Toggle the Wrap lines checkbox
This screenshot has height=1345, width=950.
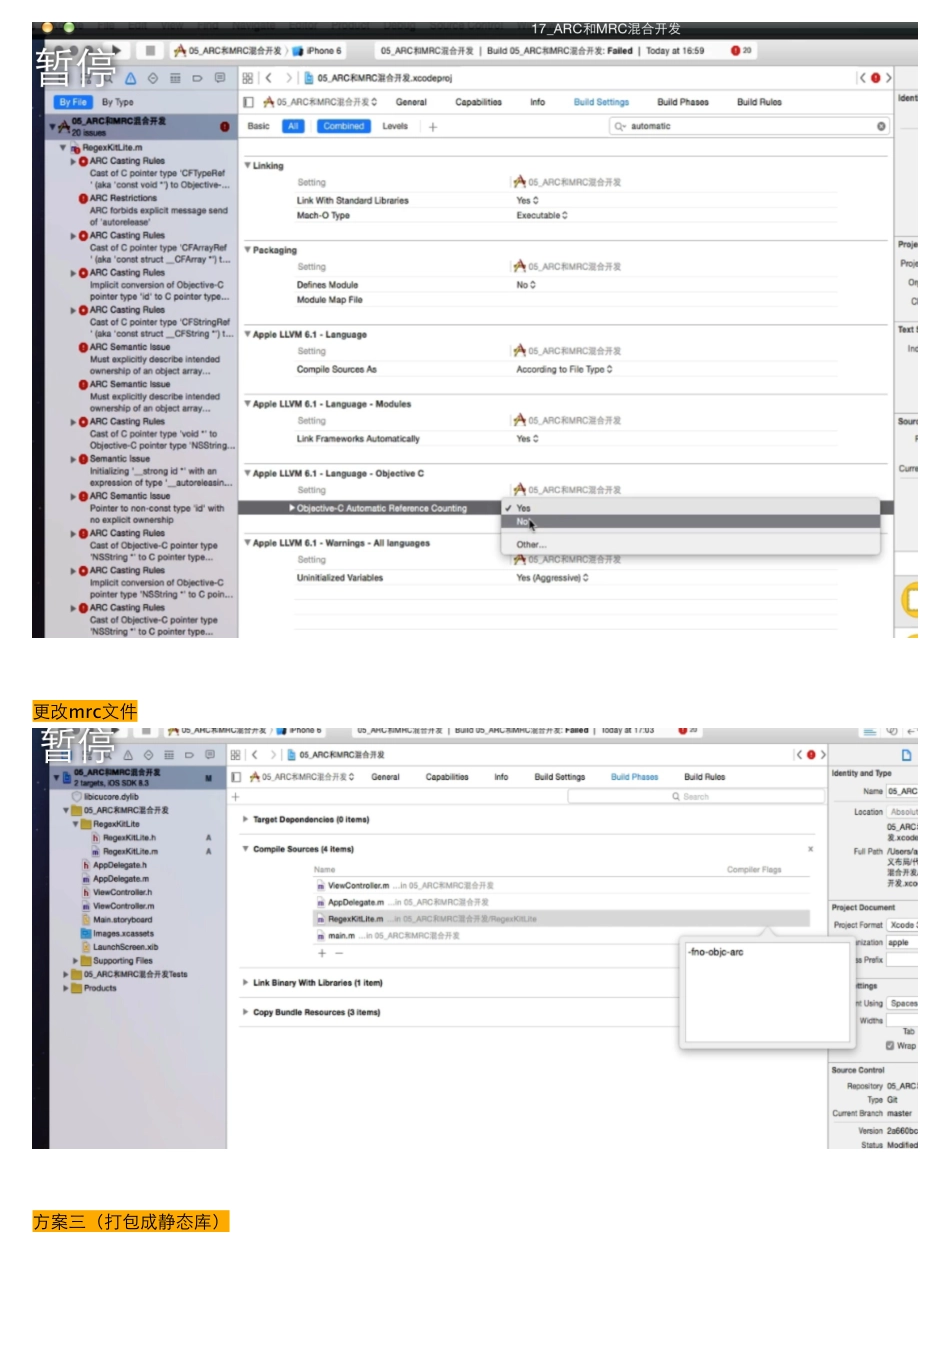point(889,1046)
